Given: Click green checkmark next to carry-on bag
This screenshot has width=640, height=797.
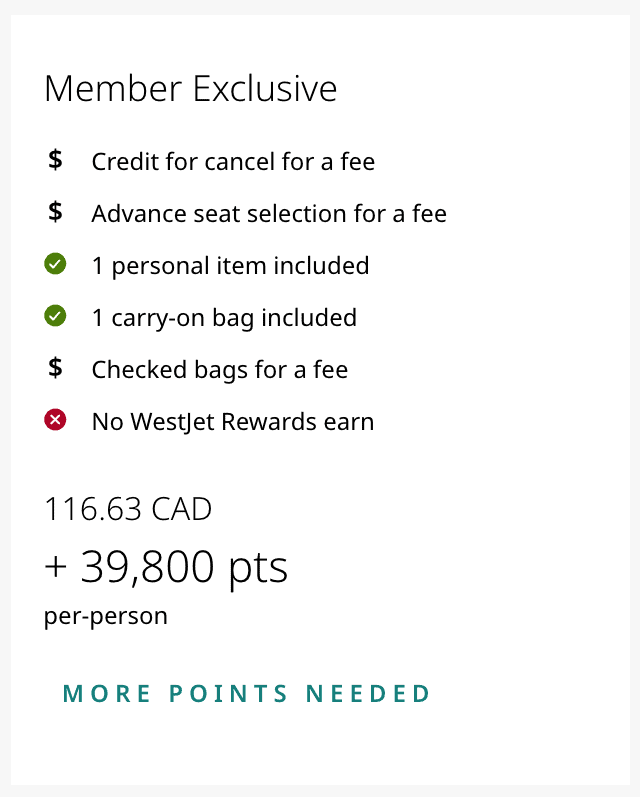Looking at the screenshot, I should (55, 317).
